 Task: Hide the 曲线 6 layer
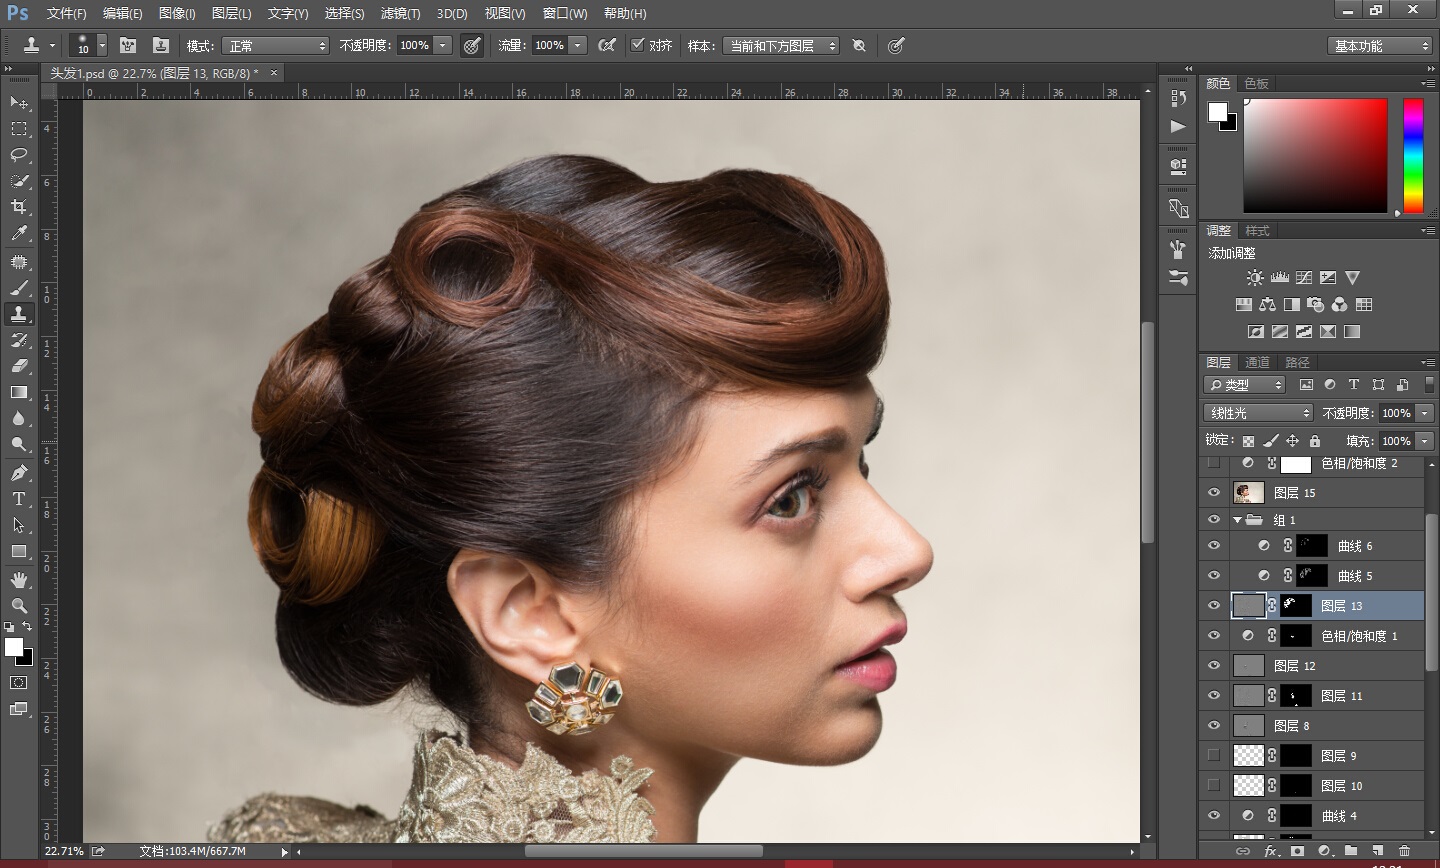tap(1214, 546)
